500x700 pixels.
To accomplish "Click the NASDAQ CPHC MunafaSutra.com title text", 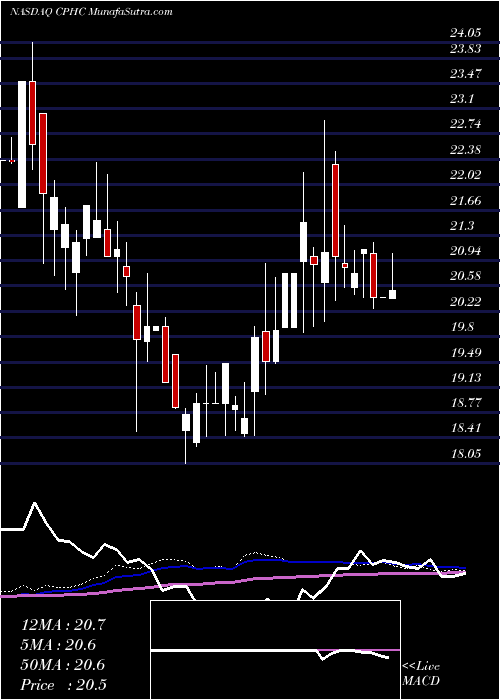I will click(91, 12).
